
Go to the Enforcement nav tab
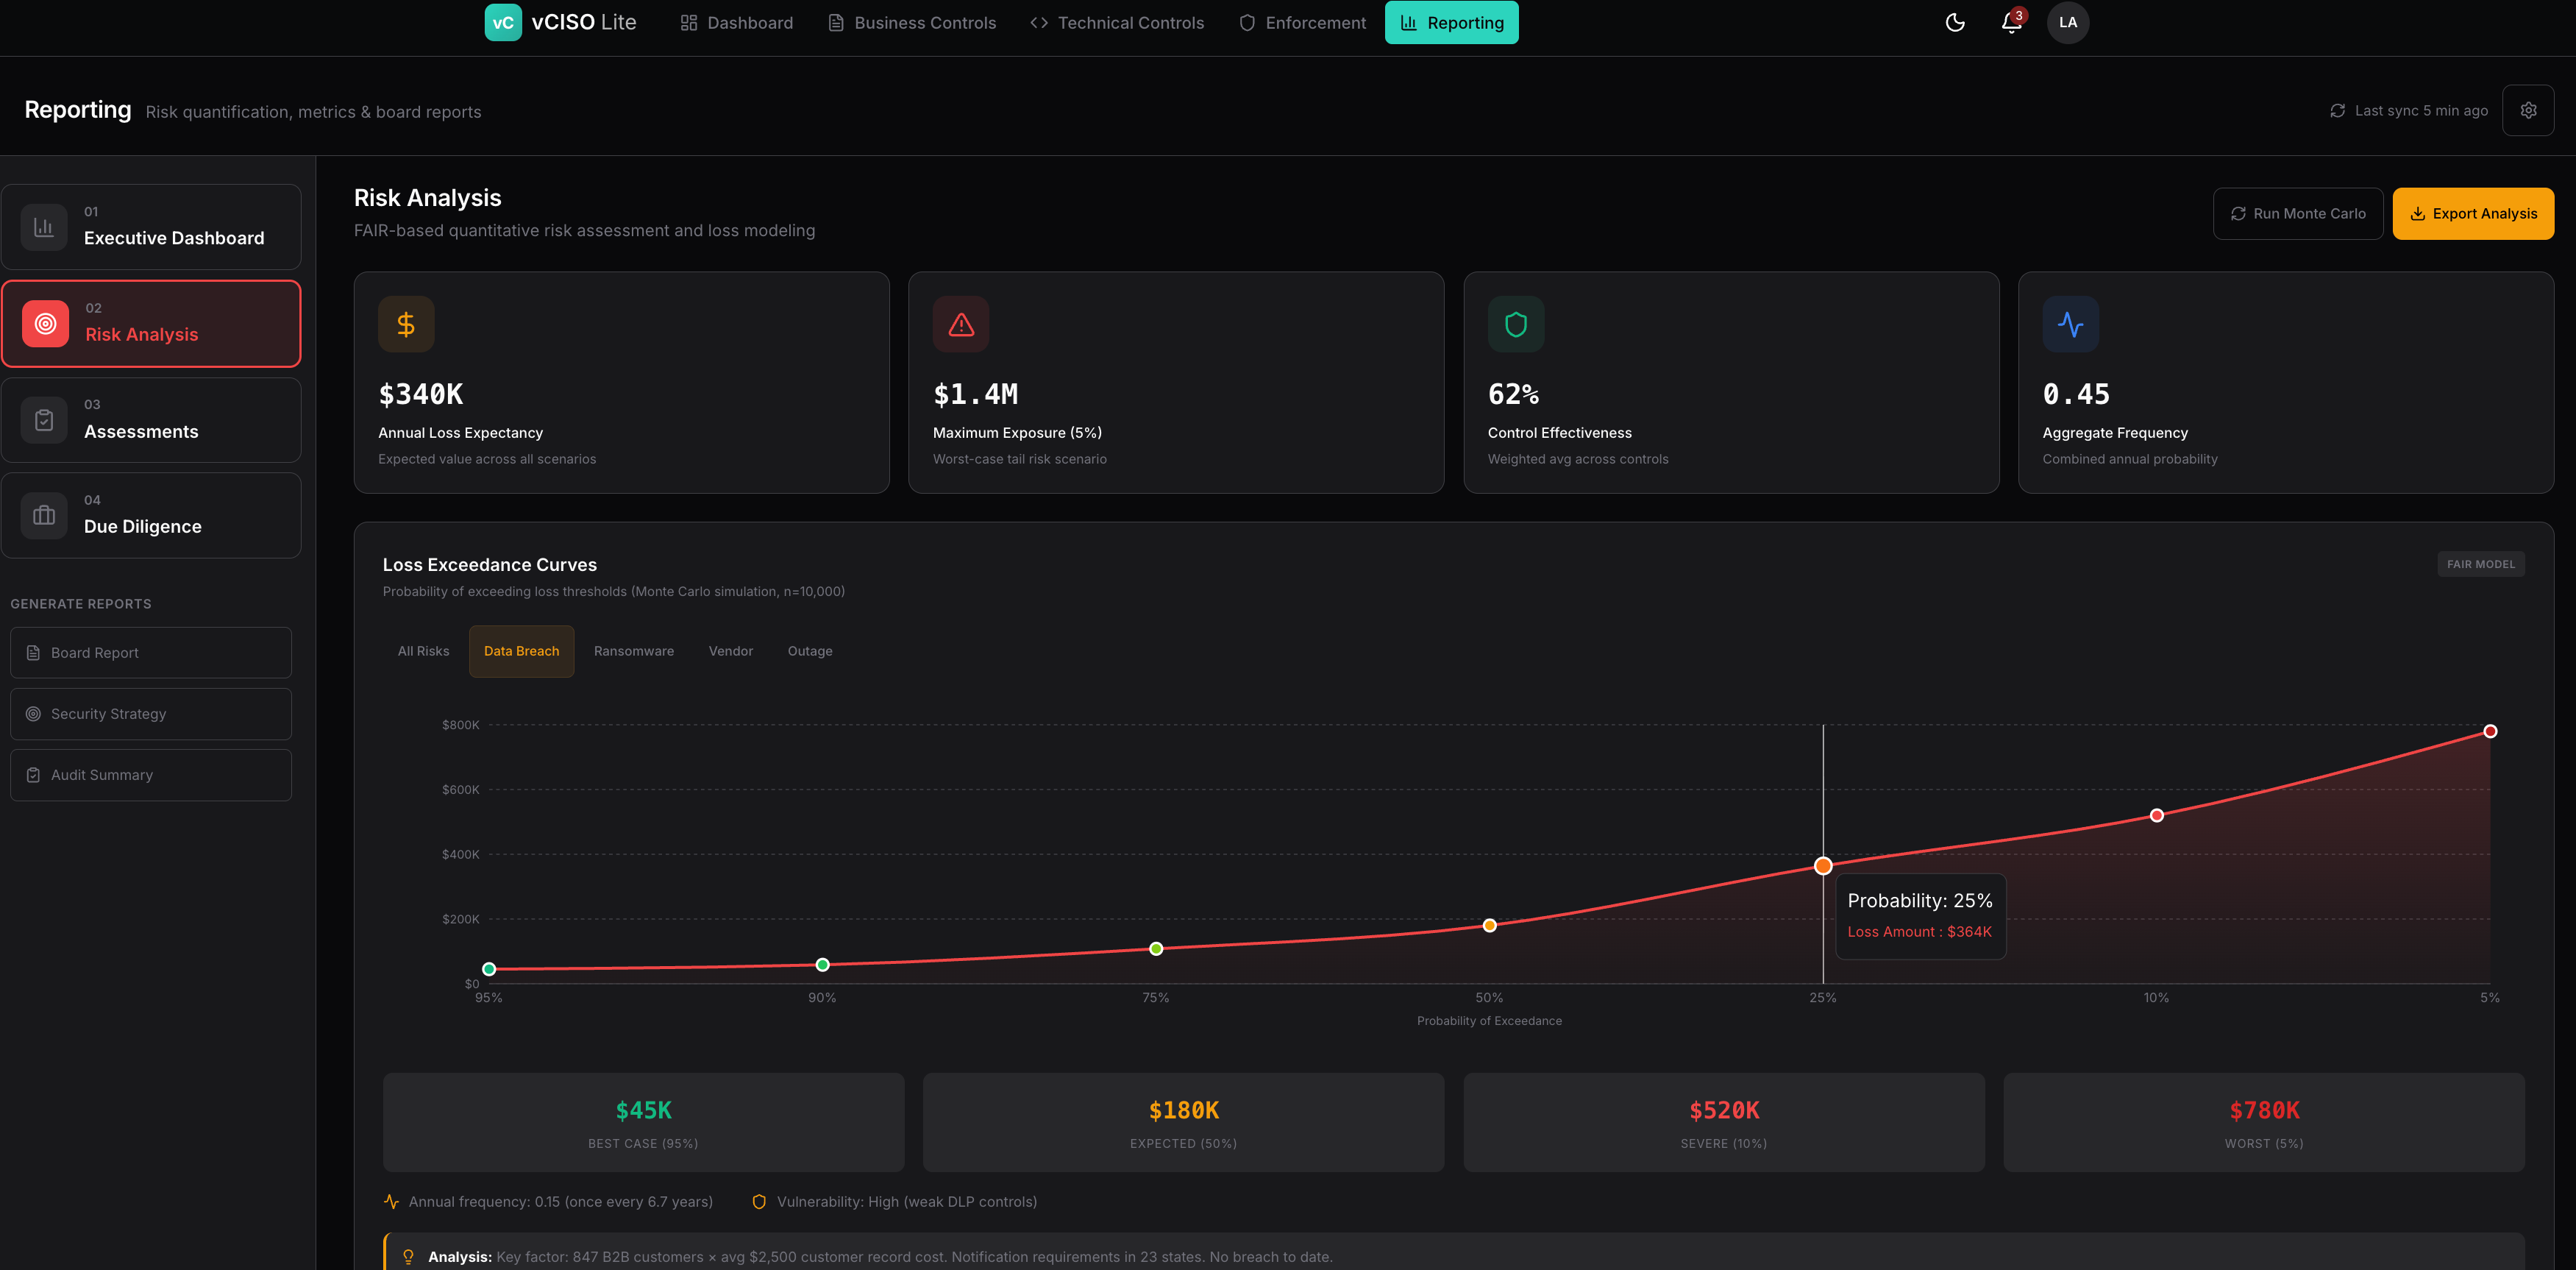[x=1302, y=22]
